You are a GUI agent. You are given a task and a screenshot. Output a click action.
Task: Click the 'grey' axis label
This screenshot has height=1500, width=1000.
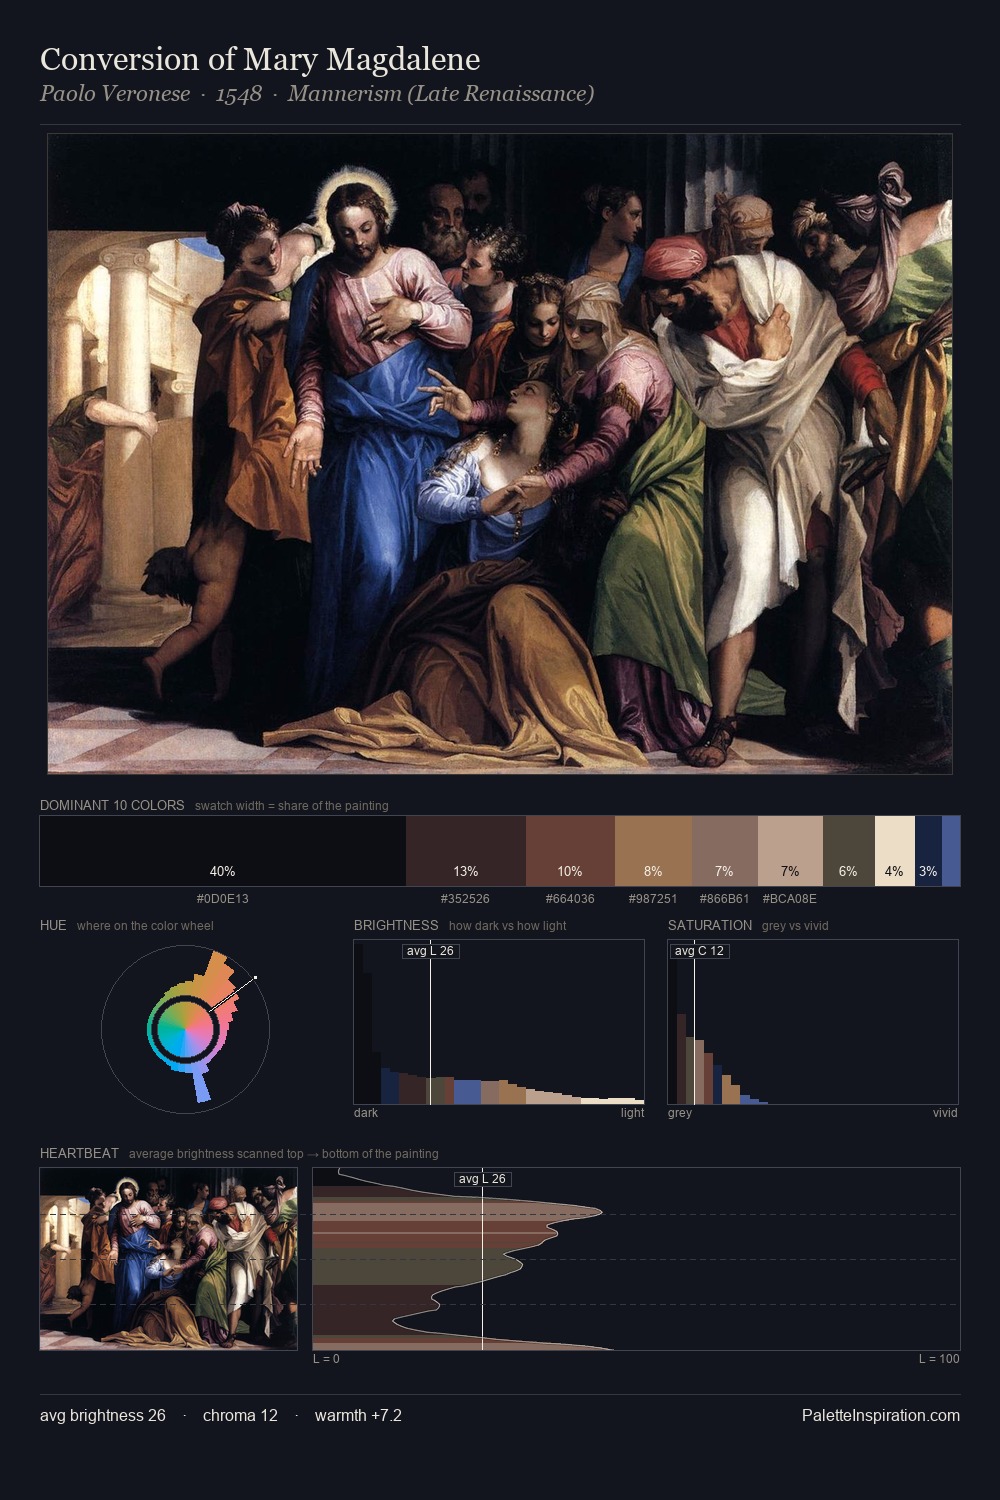(680, 1113)
